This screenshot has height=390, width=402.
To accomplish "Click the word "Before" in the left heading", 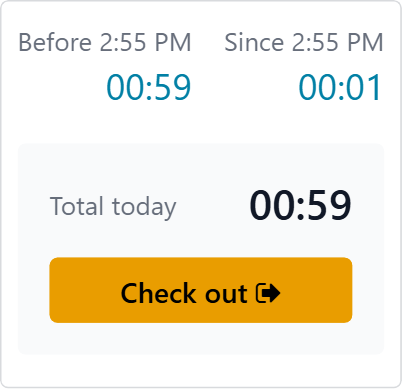I will (x=55, y=42).
